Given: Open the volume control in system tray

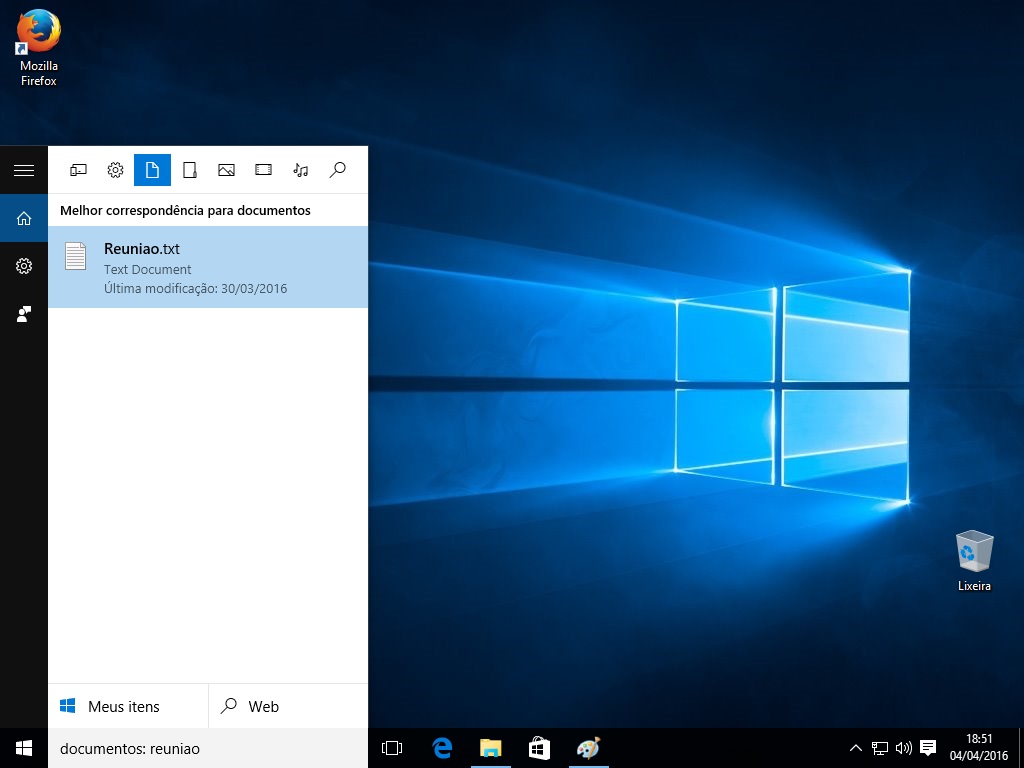Looking at the screenshot, I should [x=904, y=748].
